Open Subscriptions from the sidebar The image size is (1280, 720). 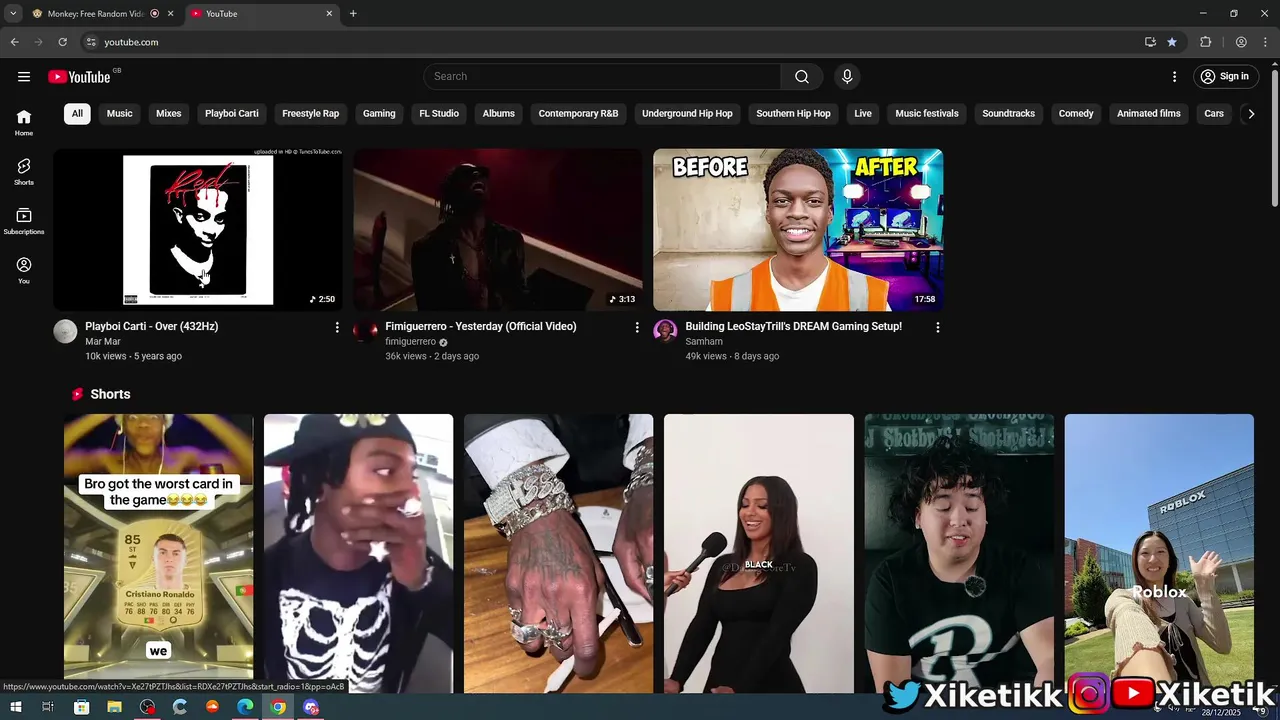(x=24, y=221)
